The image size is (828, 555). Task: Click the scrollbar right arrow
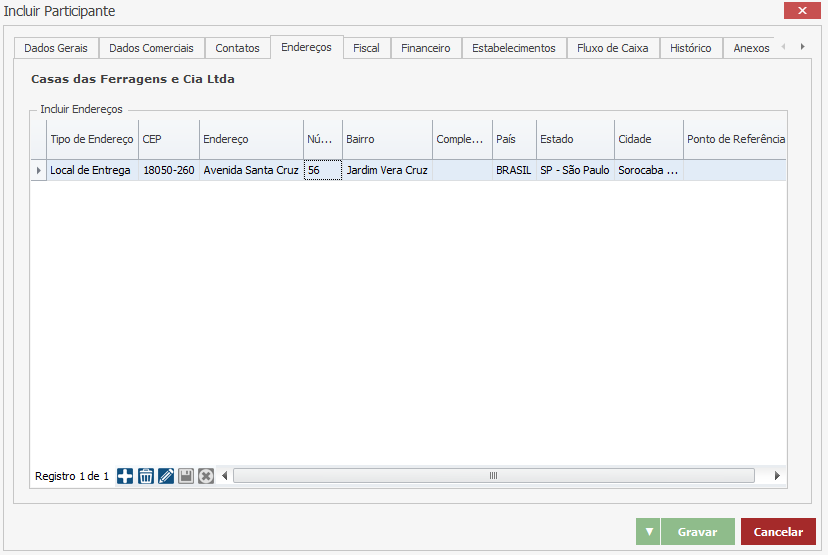point(778,476)
